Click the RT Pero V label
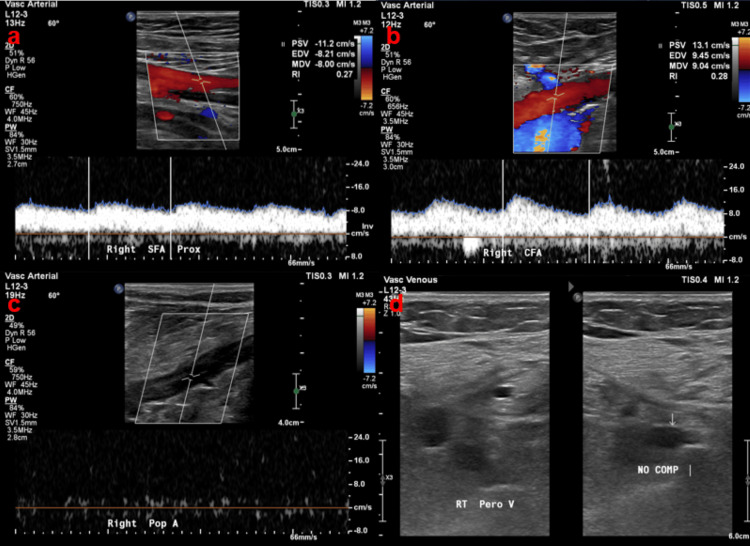This screenshot has height=546, width=750. 485,504
